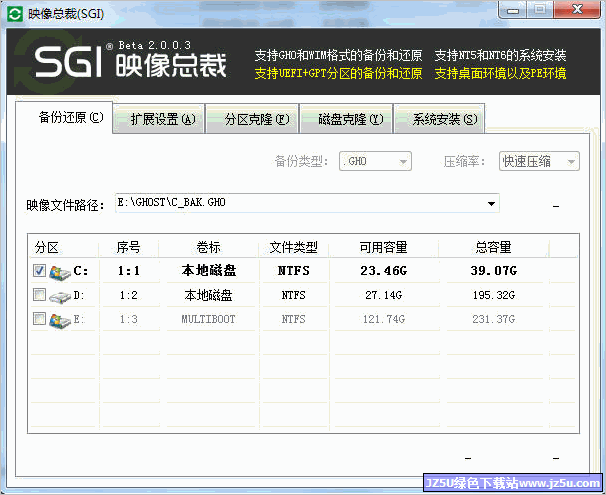
Task: Click the NTFS type in E: row
Action: [x=293, y=320]
